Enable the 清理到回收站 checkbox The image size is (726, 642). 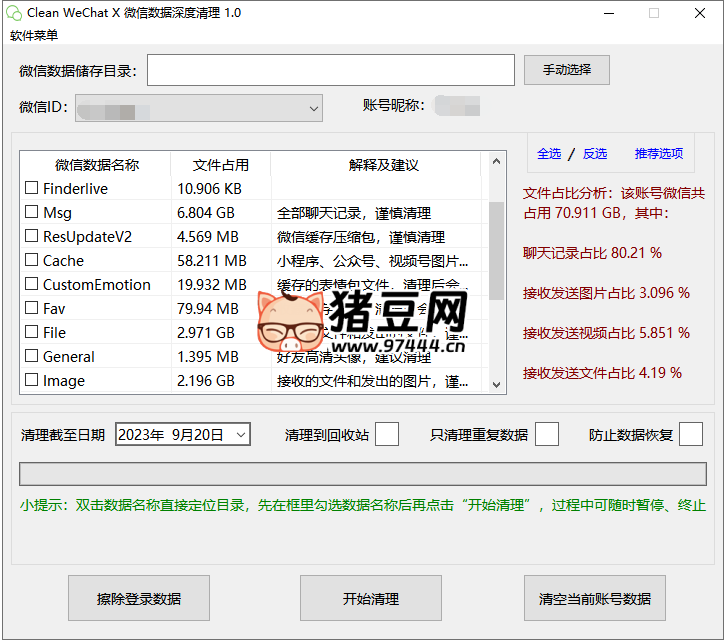(x=387, y=434)
